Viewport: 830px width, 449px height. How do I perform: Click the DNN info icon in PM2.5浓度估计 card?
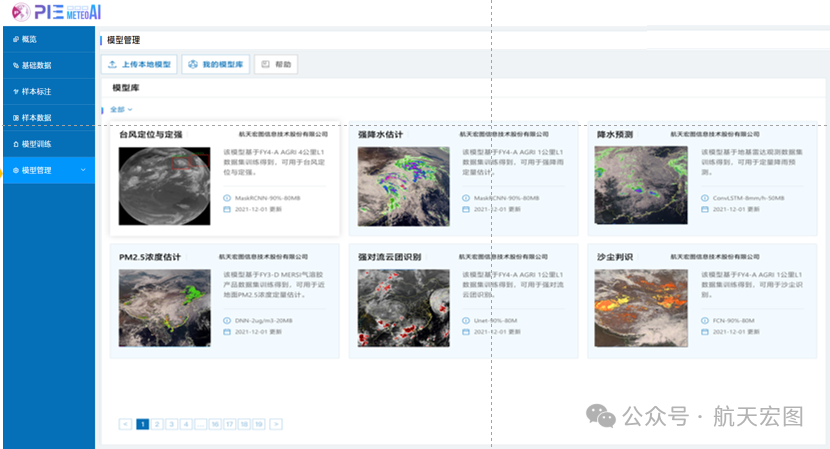click(x=227, y=321)
